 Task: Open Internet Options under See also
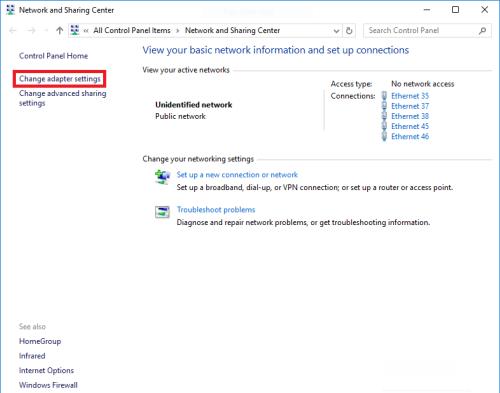pos(46,370)
